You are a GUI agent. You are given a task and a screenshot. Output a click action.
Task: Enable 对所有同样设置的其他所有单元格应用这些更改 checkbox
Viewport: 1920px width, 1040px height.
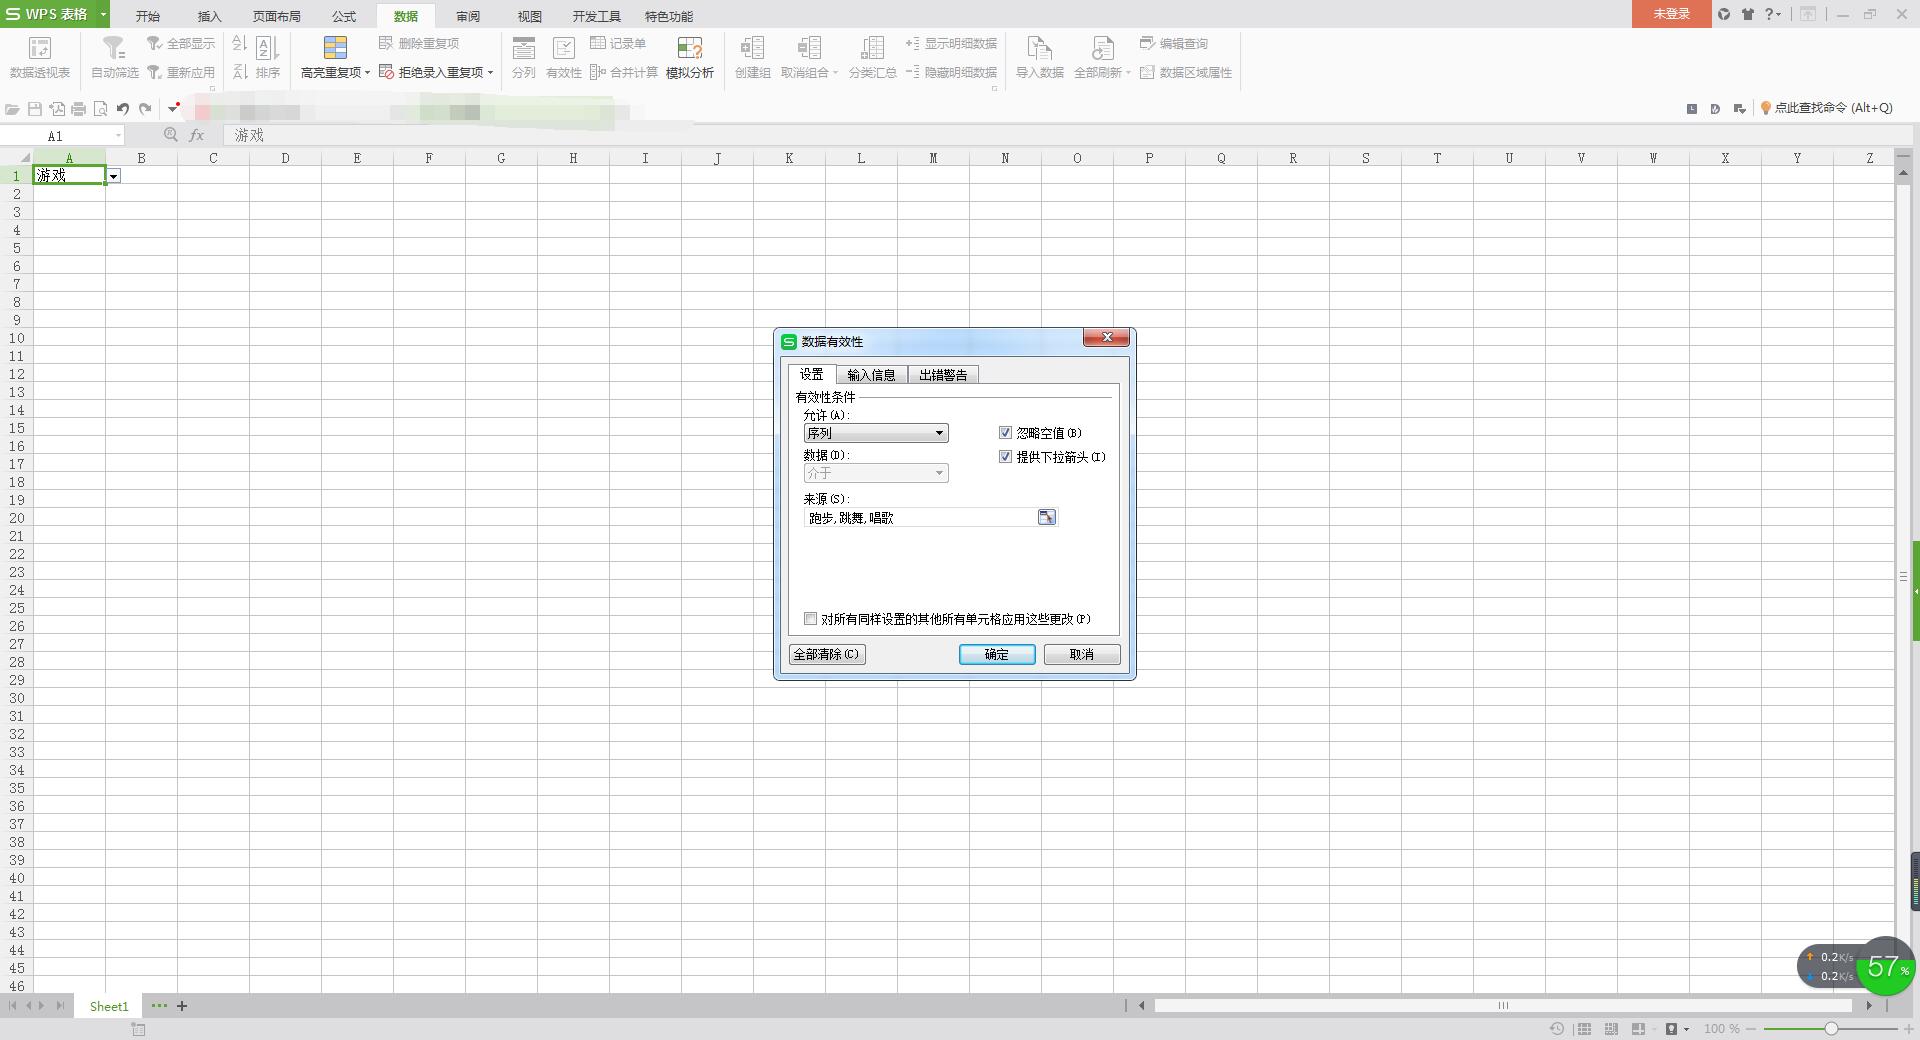[x=811, y=619]
